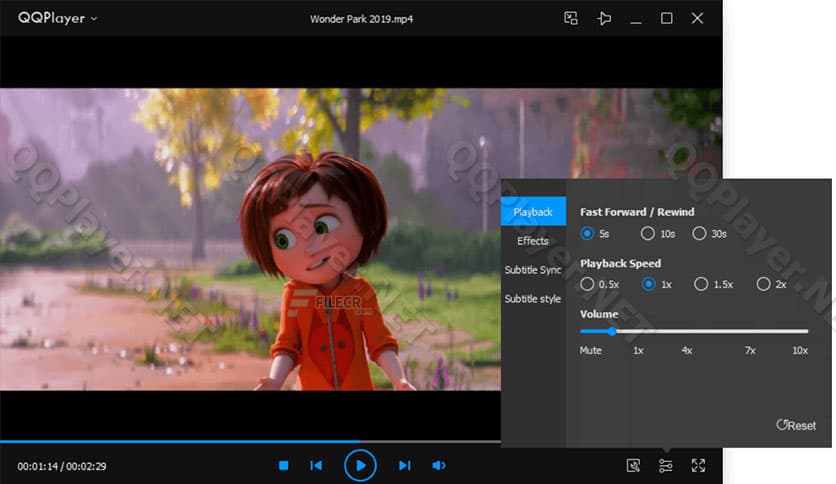This screenshot has width=836, height=484.
Task: Select 30s fast forward interval
Action: point(699,233)
